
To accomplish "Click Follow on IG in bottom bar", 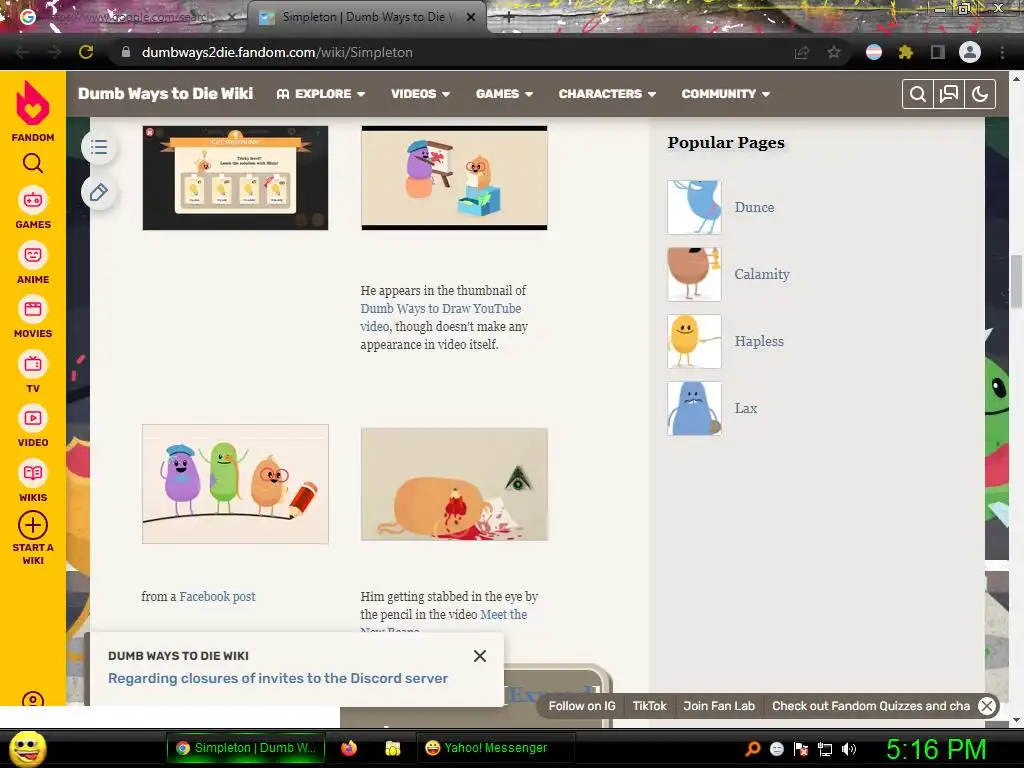I will click(x=582, y=706).
